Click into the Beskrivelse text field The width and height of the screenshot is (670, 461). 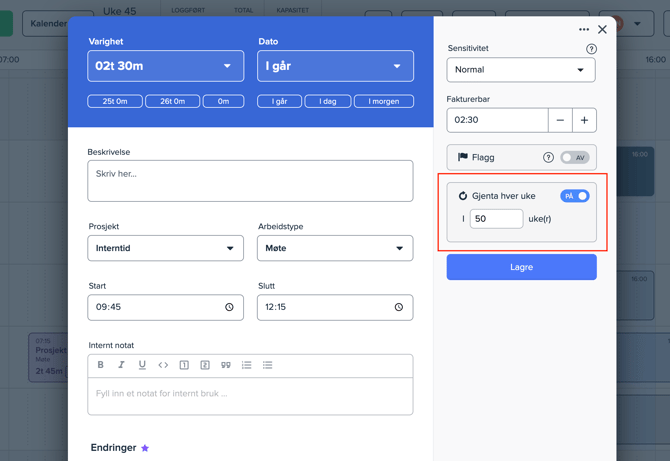[x=250, y=181]
